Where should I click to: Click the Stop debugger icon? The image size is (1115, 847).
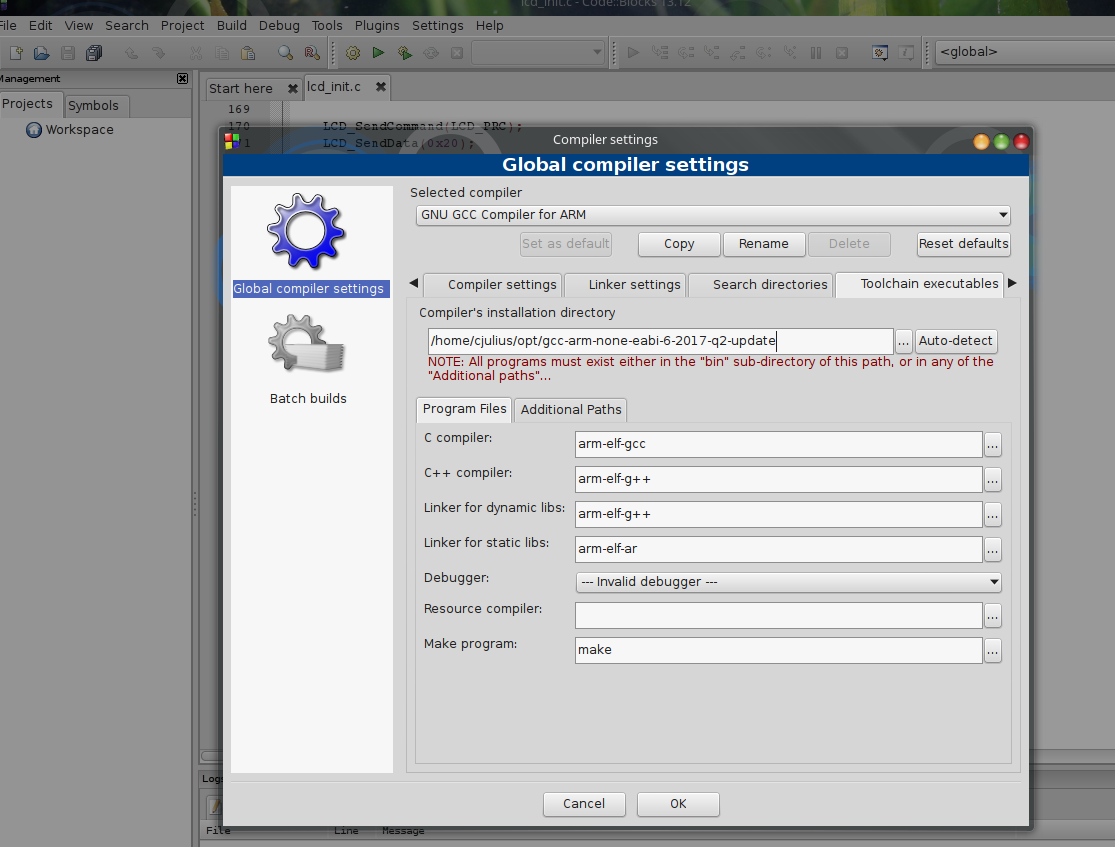[x=842, y=53]
